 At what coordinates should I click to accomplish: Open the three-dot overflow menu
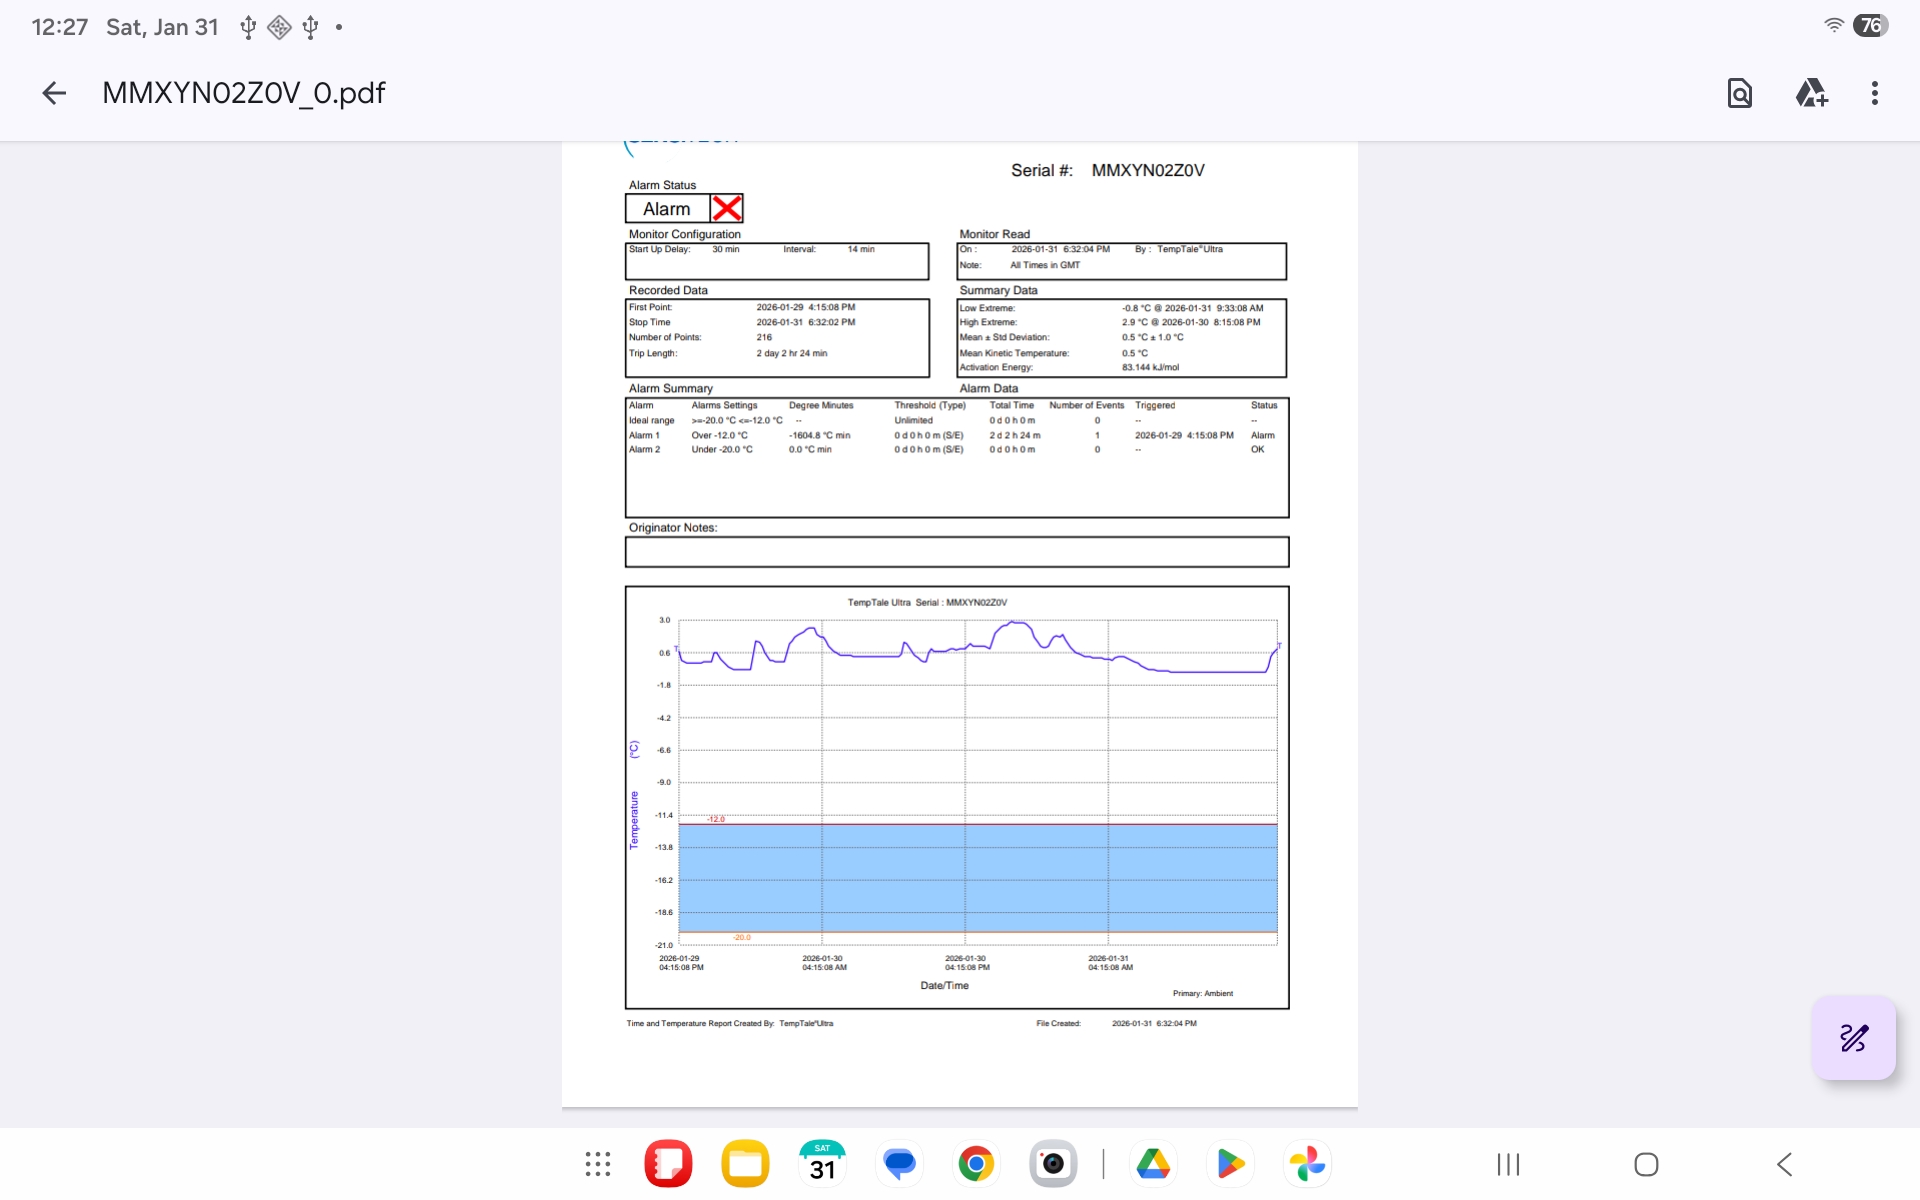pos(1874,93)
